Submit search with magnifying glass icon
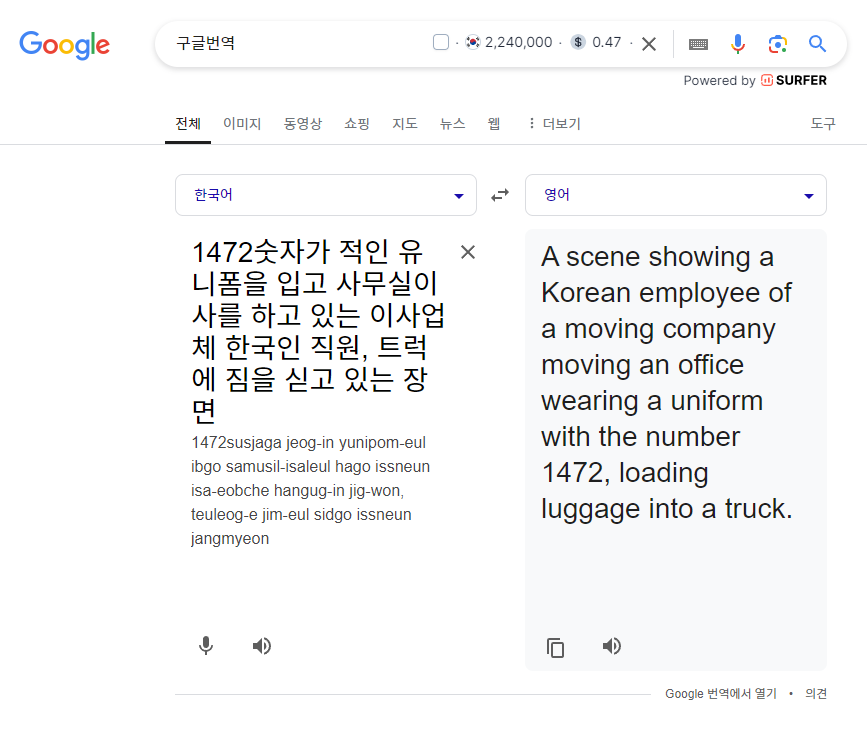Screen dimensions: 867x730 click(x=817, y=43)
